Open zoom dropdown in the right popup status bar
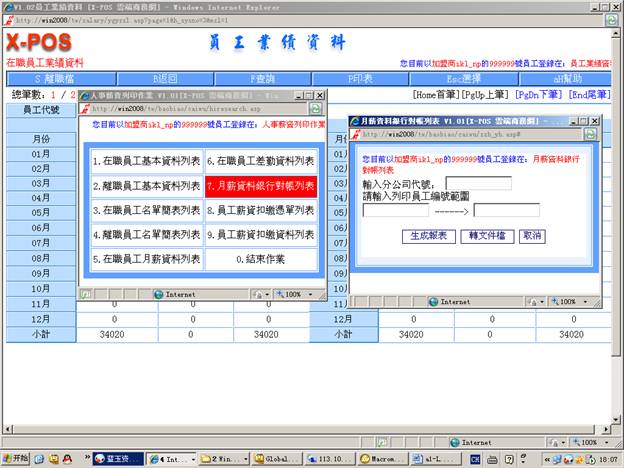 (573, 301)
